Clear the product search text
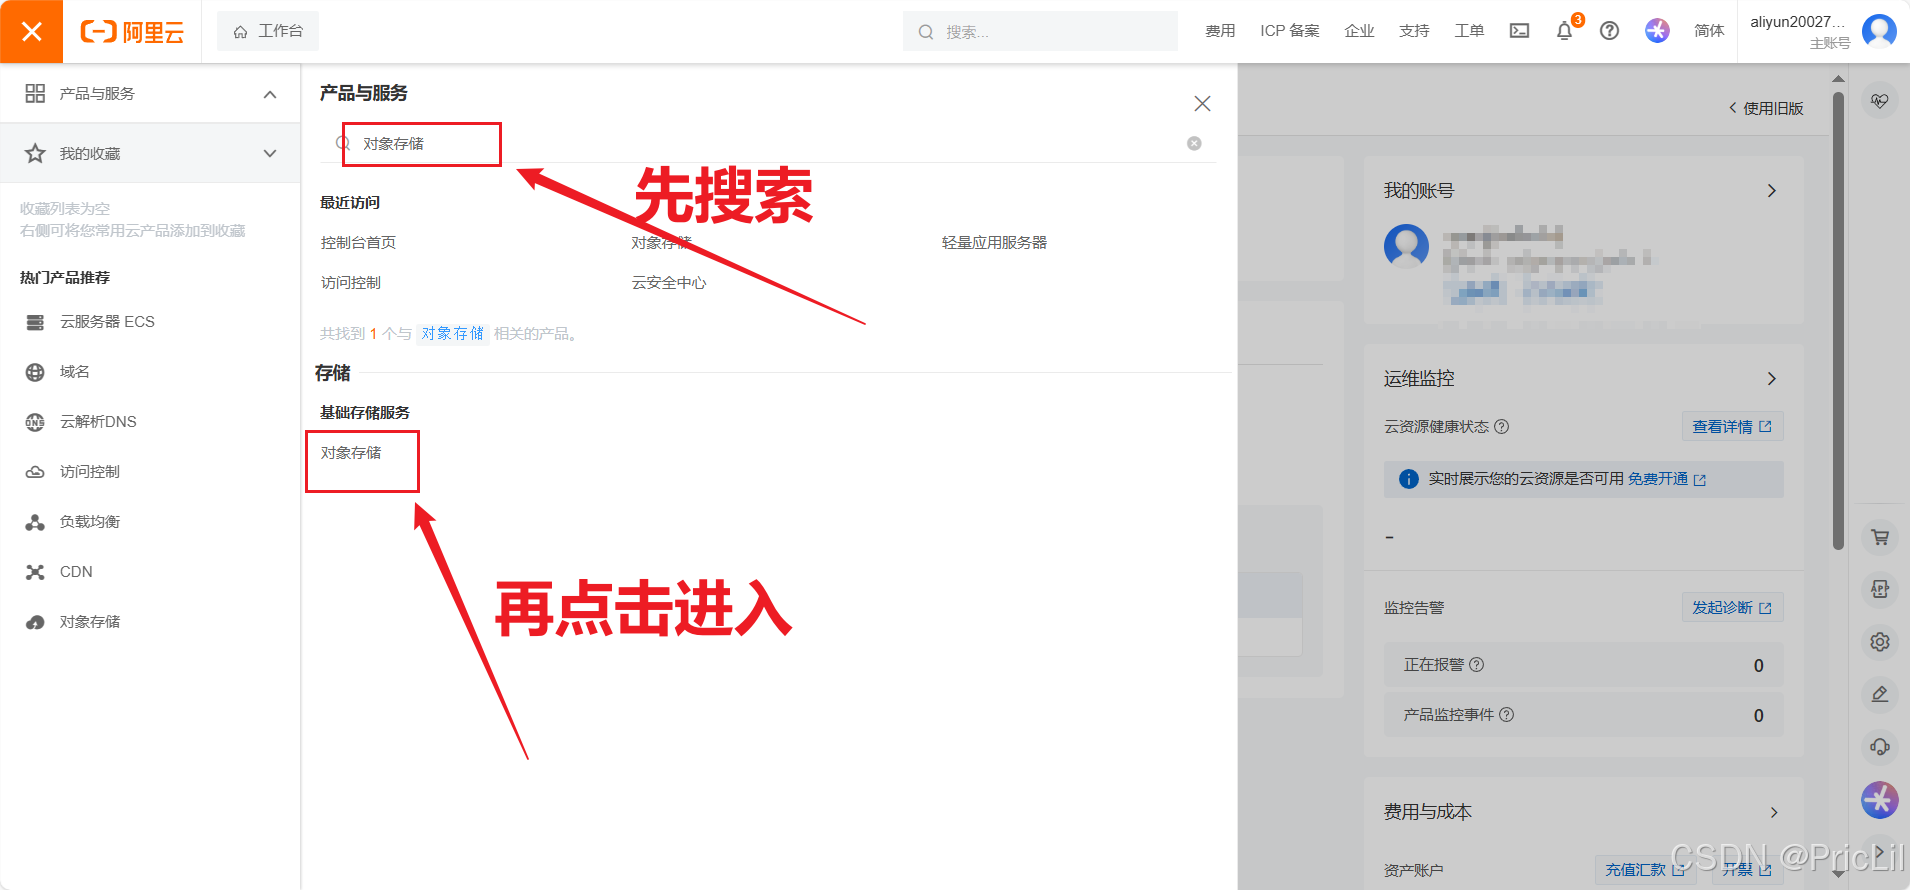This screenshot has height=890, width=1910. tap(1194, 143)
